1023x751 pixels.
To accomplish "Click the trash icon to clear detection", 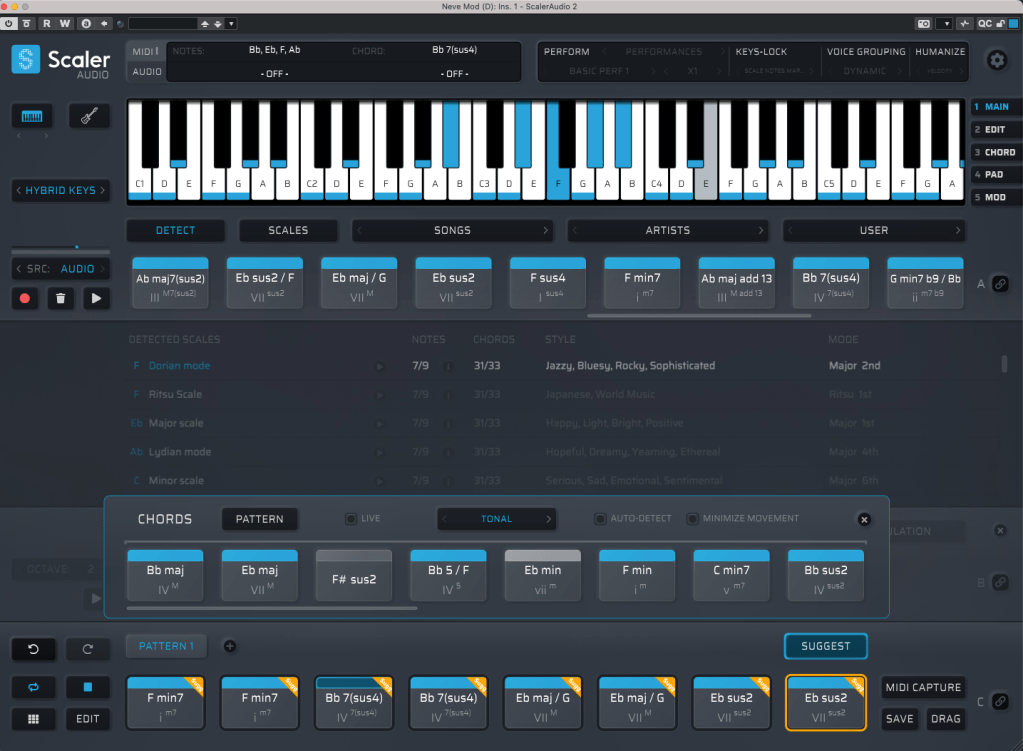I will tap(61, 298).
